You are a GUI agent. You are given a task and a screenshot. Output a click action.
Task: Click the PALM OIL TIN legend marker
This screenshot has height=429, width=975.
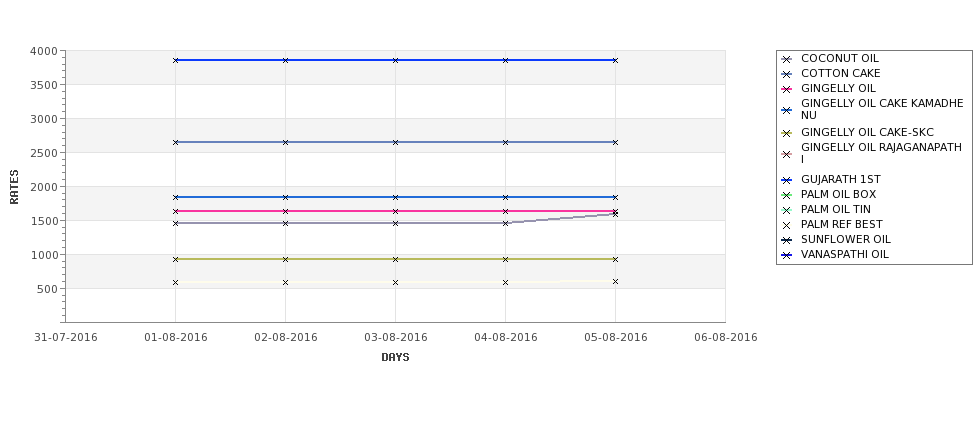787,210
